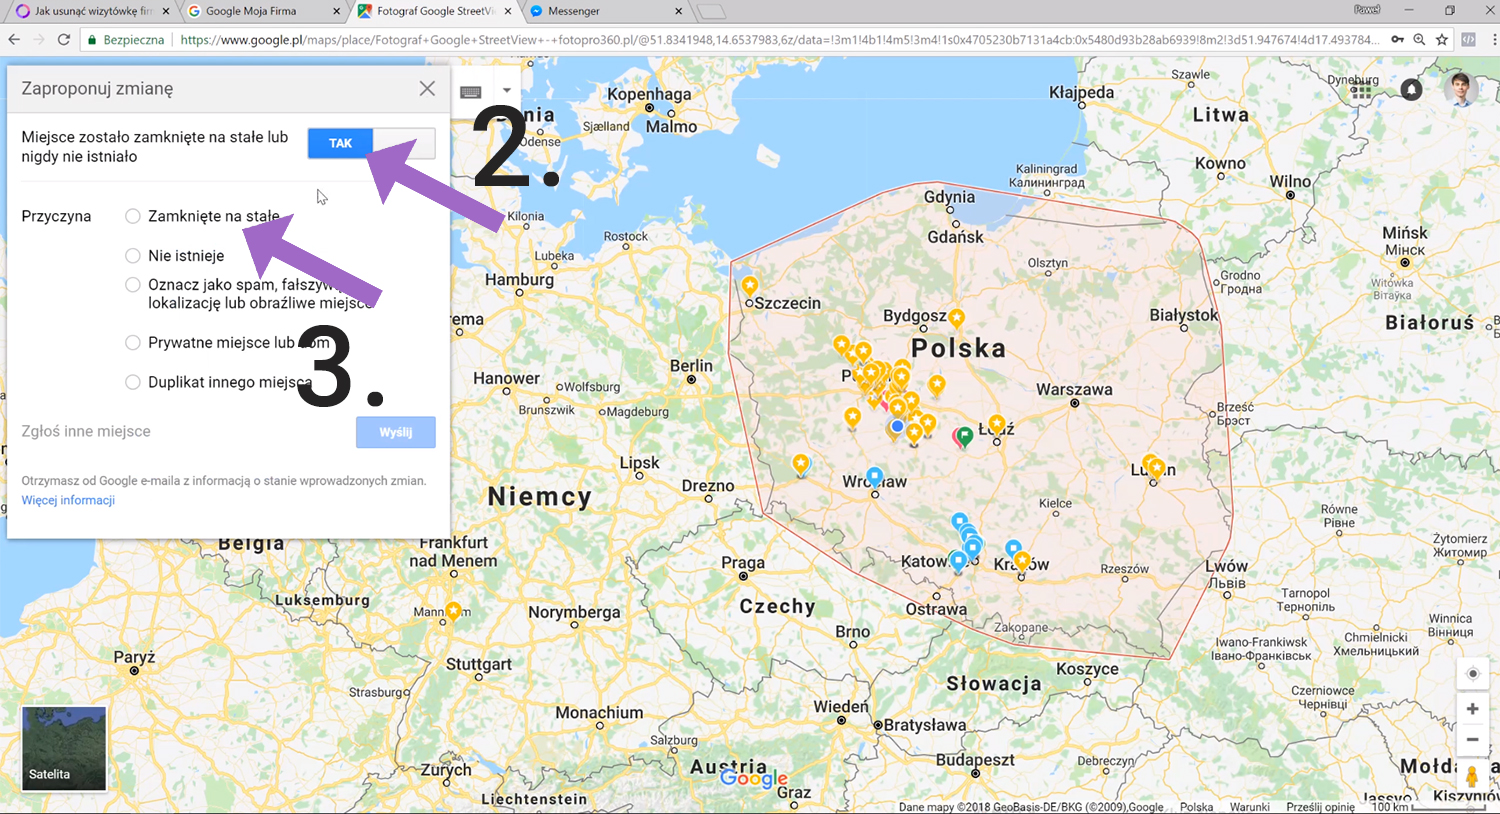Open the Google apps grid icon
1500x814 pixels.
(x=1361, y=89)
